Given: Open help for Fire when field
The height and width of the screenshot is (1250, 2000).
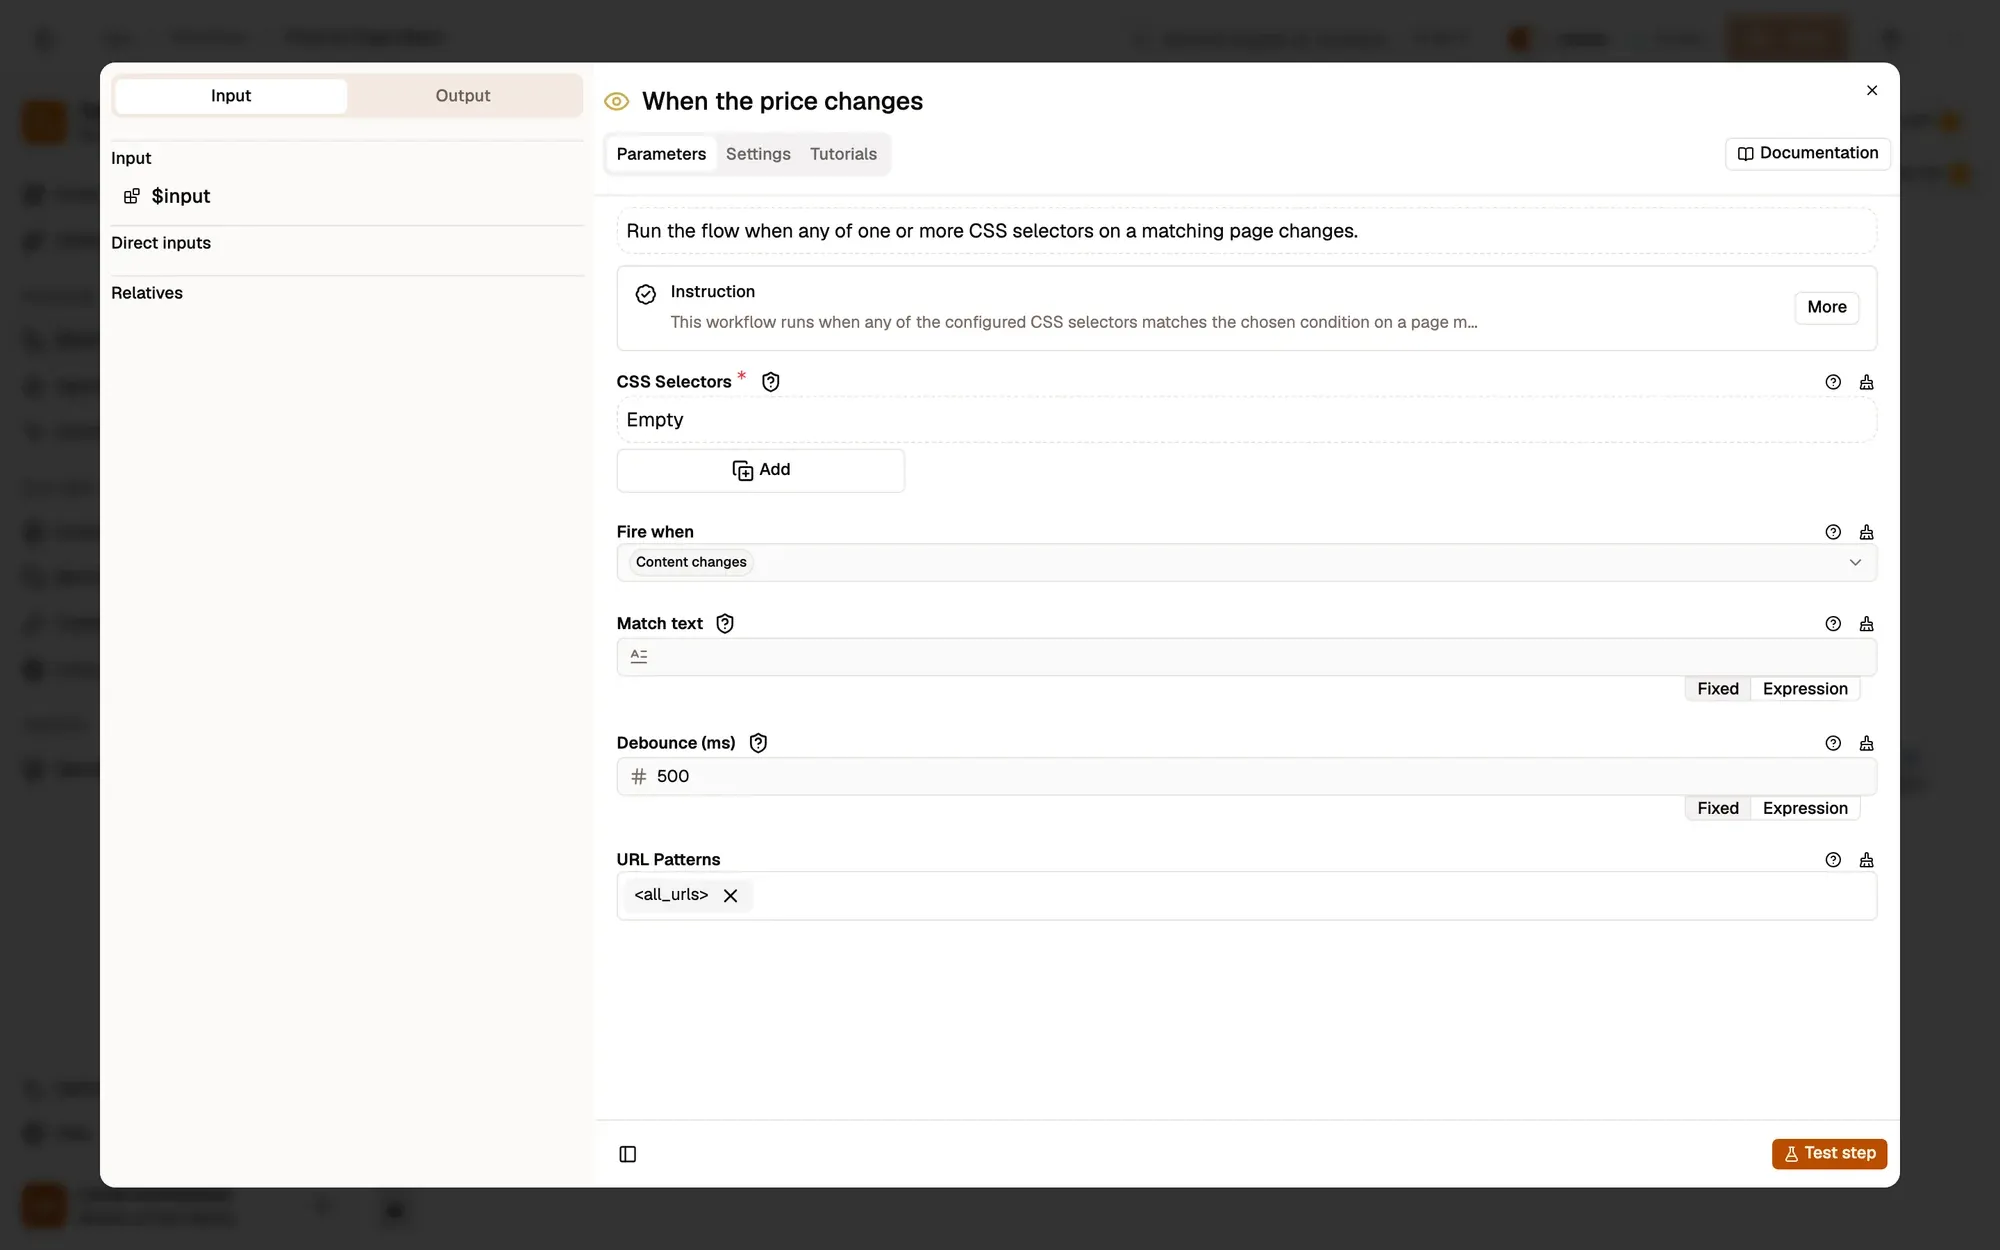Looking at the screenshot, I should point(1833,532).
